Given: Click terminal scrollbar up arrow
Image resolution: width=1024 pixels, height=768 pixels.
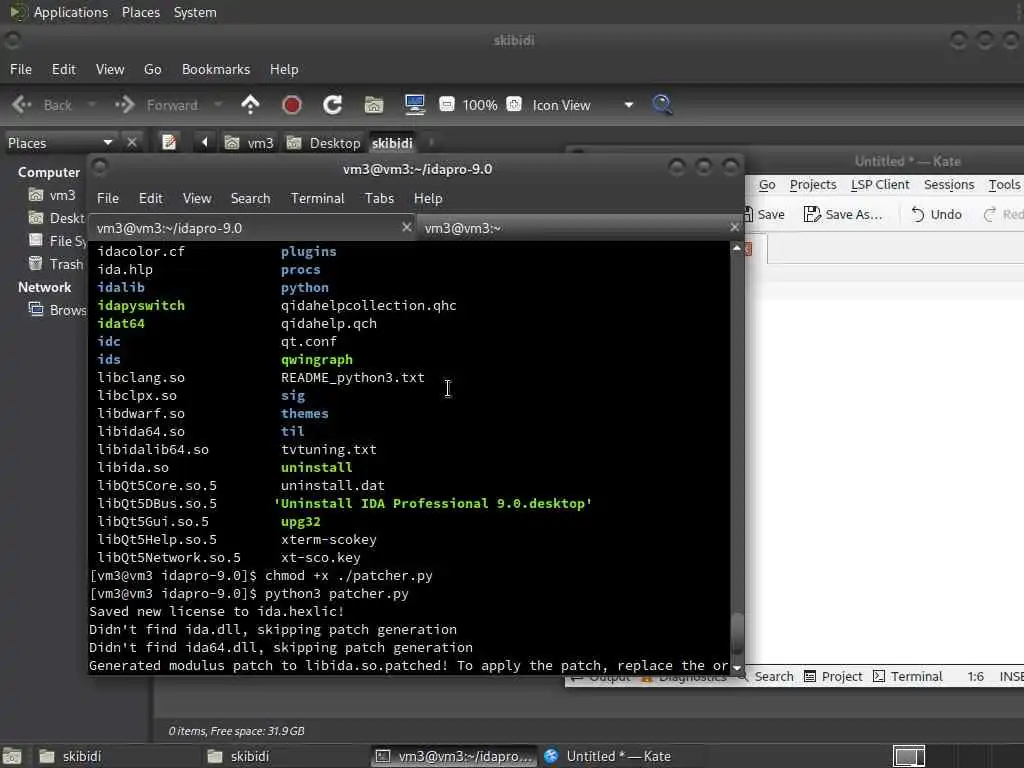Looking at the screenshot, I should (x=737, y=248).
